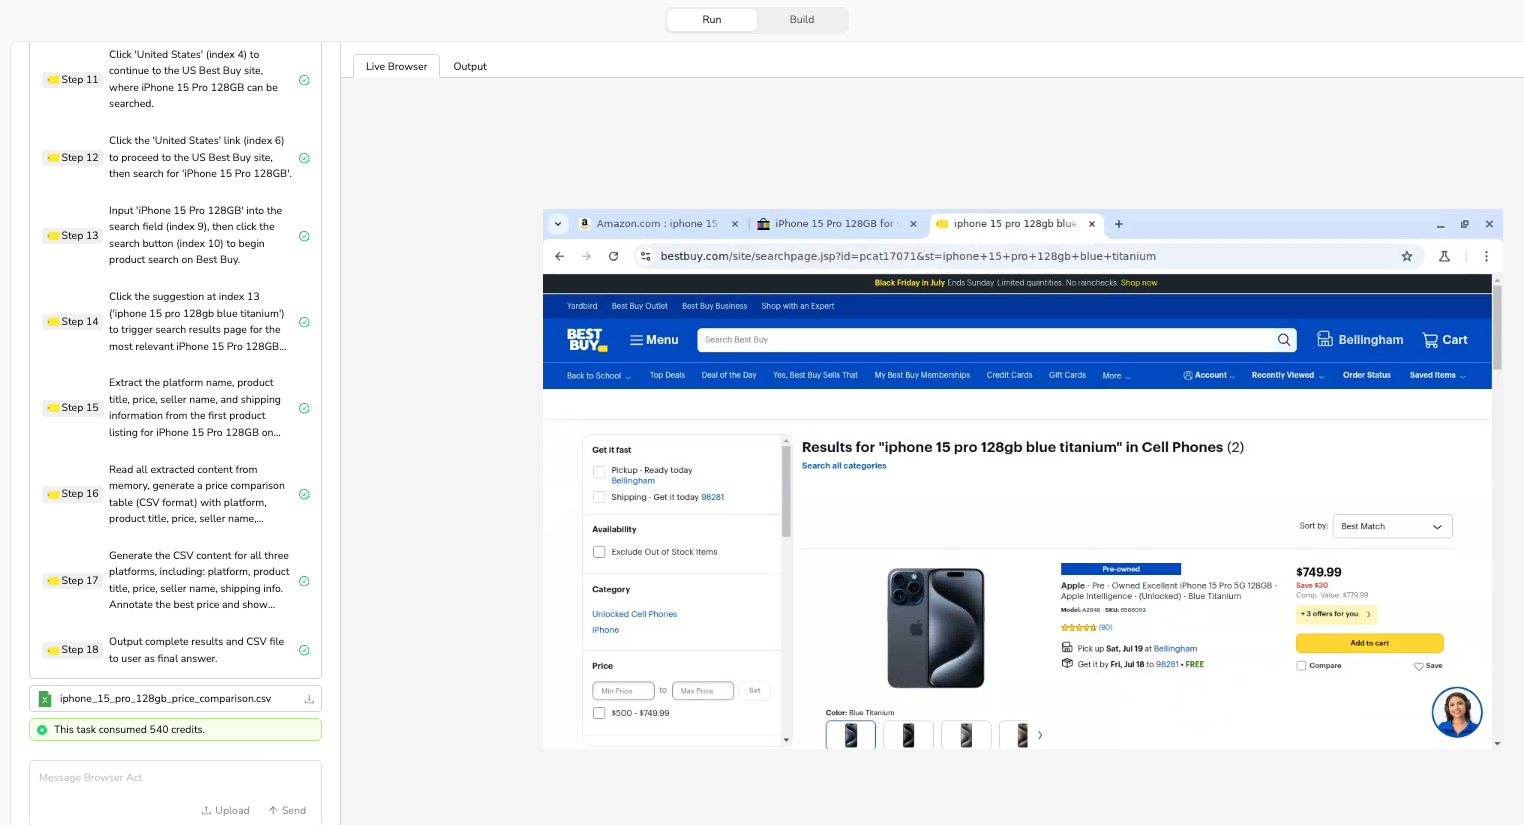1524x825 pixels.
Task: Go forward in the browser
Action: point(586,256)
